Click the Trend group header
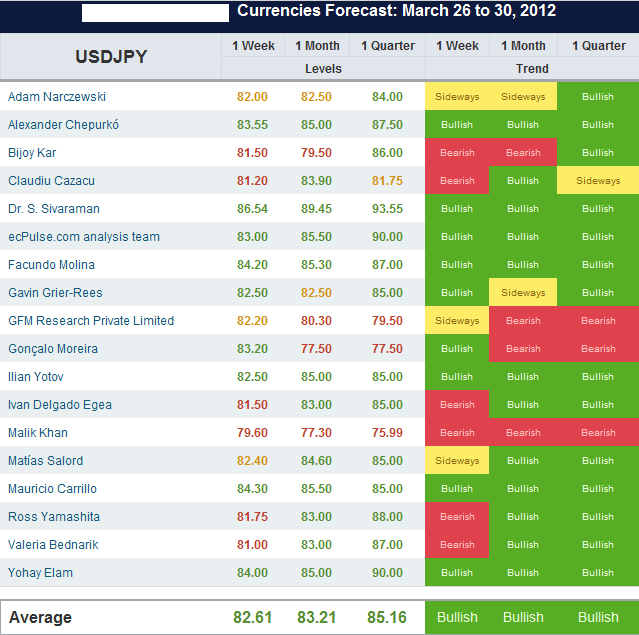 [x=532, y=69]
